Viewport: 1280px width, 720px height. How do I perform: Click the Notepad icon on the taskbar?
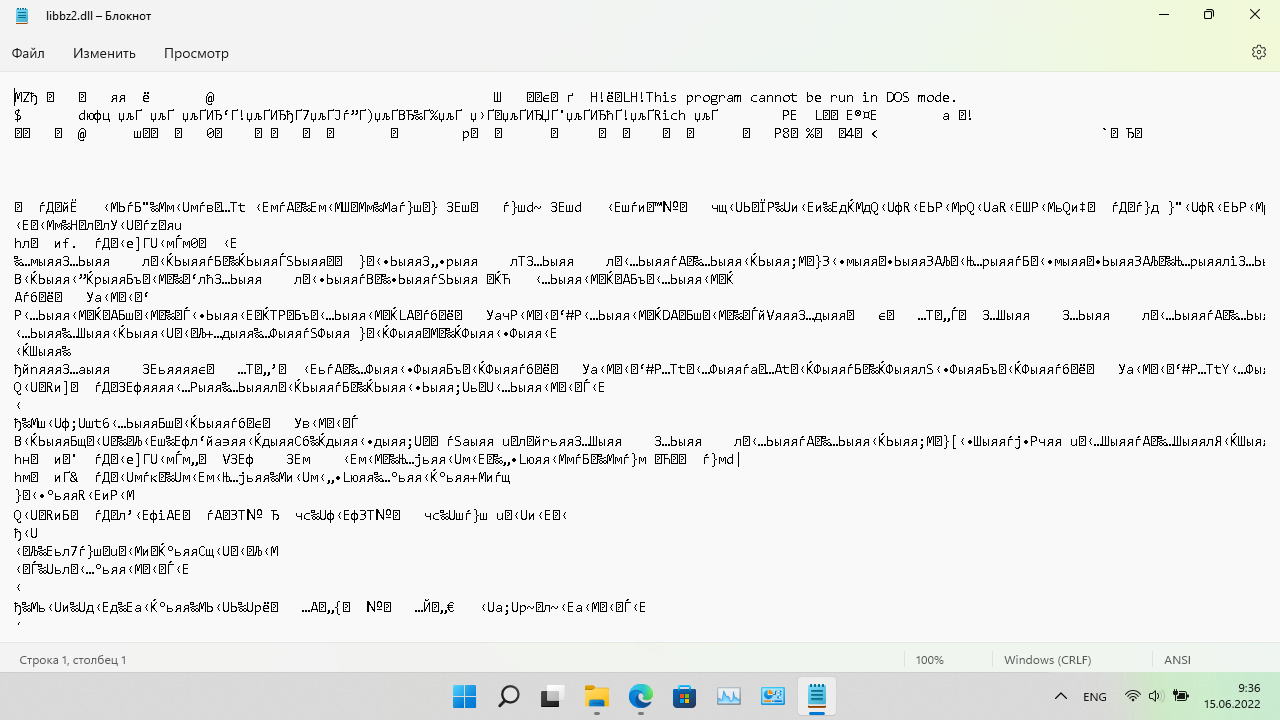point(816,696)
